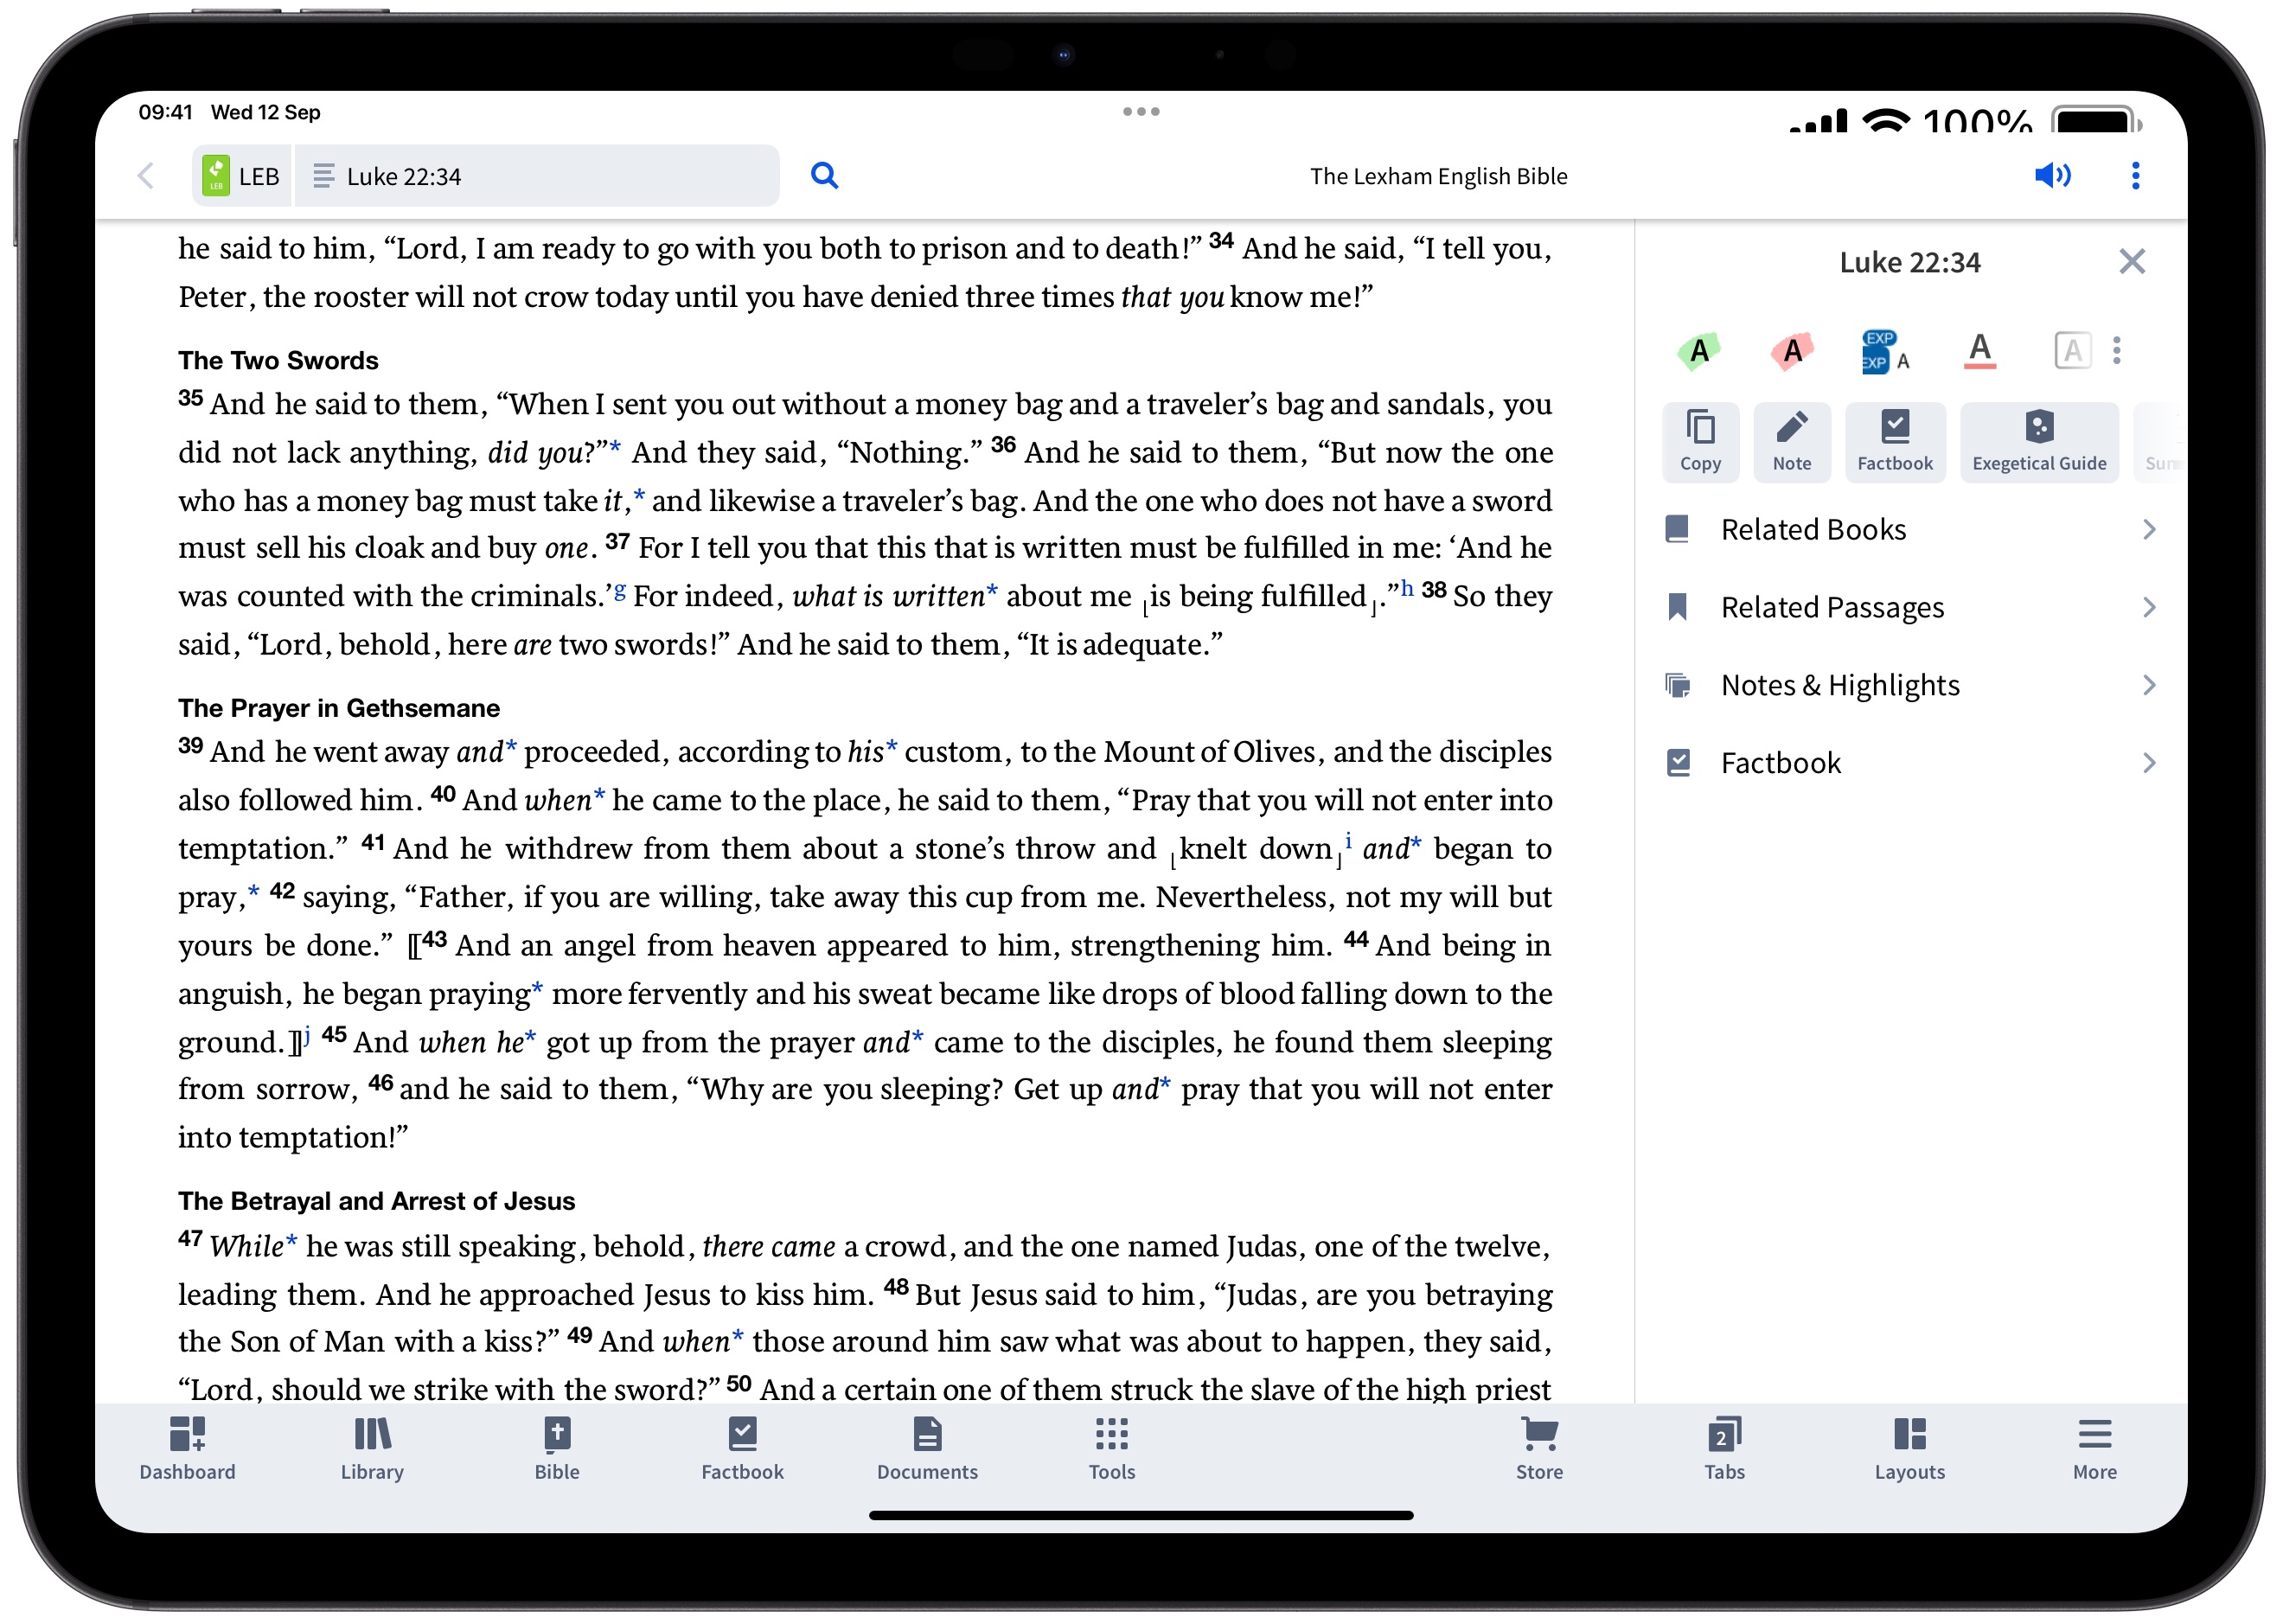Open the blue three-dot resource menu
The height and width of the screenshot is (1624, 2283).
(x=2135, y=176)
